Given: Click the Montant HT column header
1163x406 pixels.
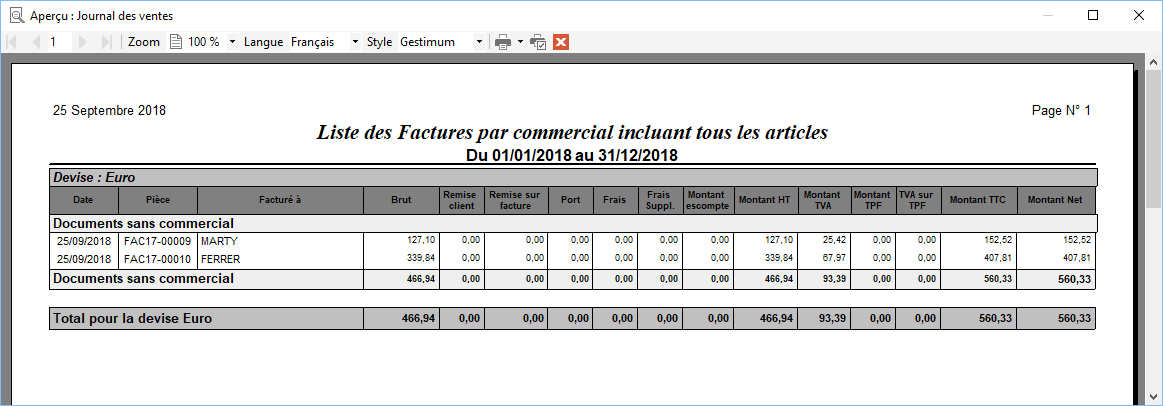Looking at the screenshot, I should (763, 200).
